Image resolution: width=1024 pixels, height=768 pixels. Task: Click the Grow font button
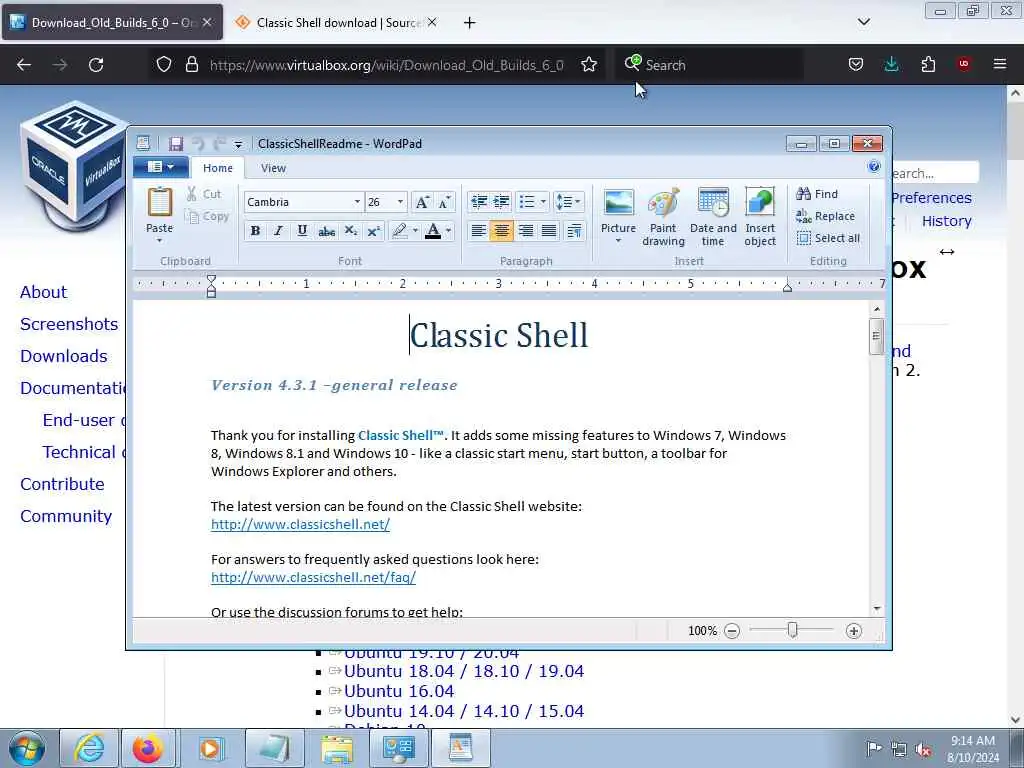pos(423,202)
